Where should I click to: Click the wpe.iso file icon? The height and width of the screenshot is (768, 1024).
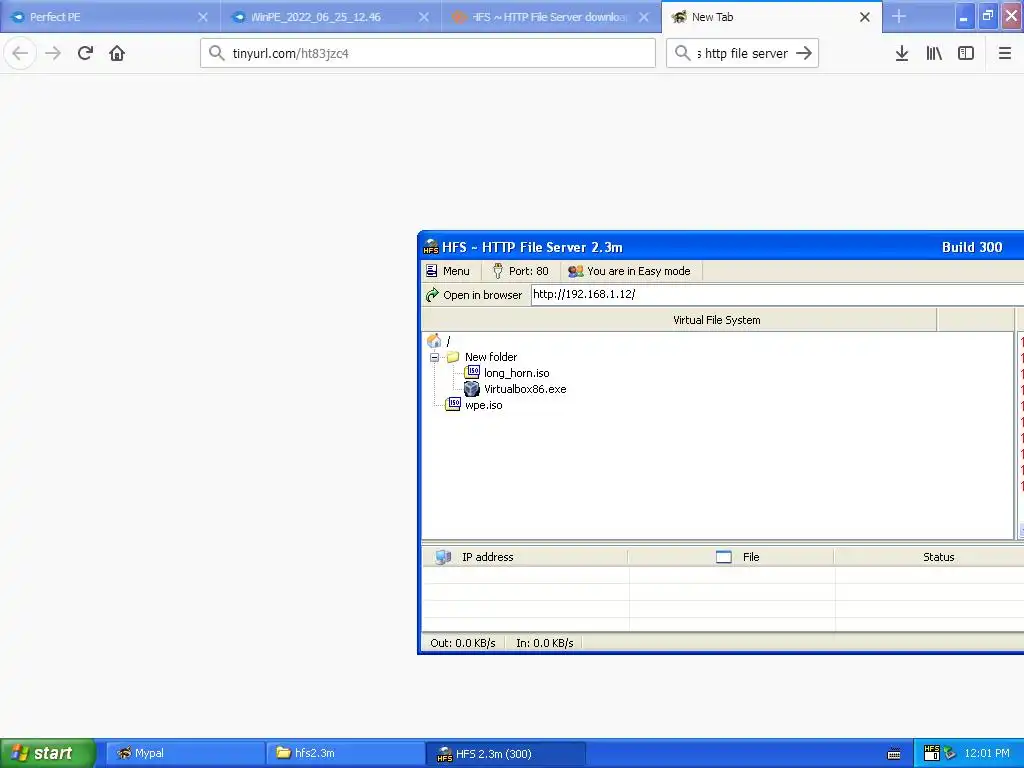point(453,404)
